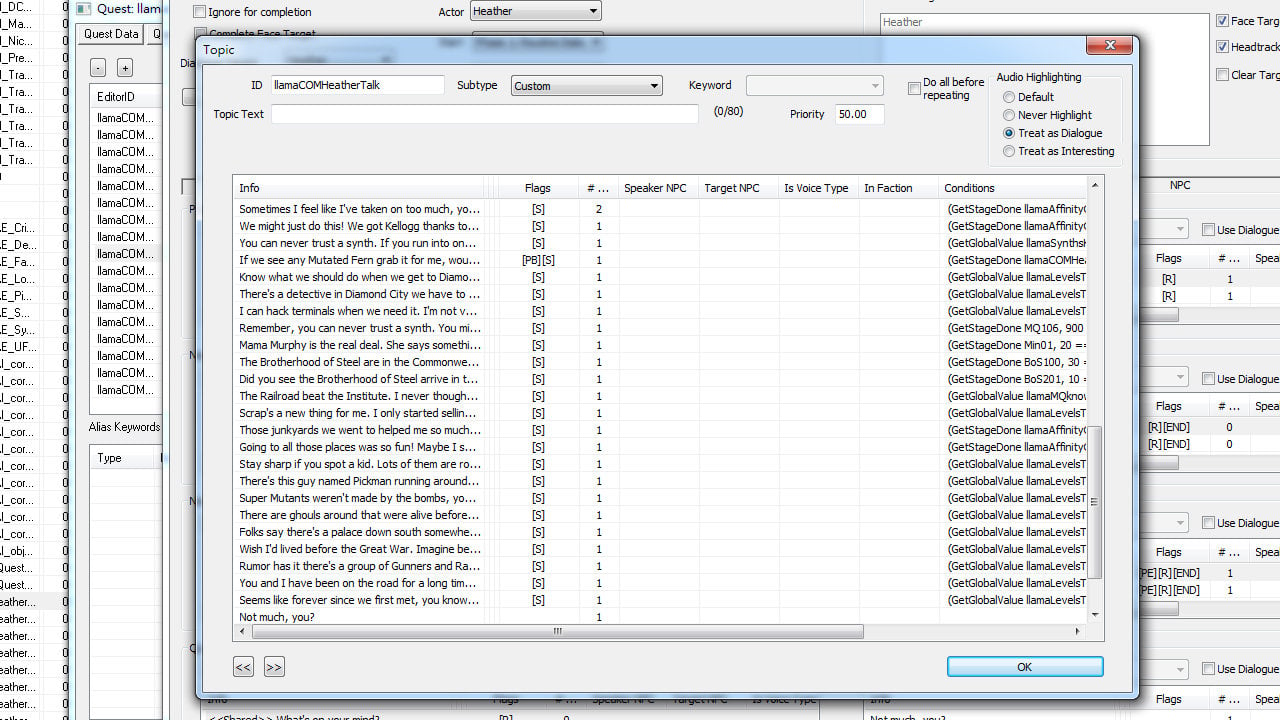Click the plus button in the Quest window

tap(125, 68)
